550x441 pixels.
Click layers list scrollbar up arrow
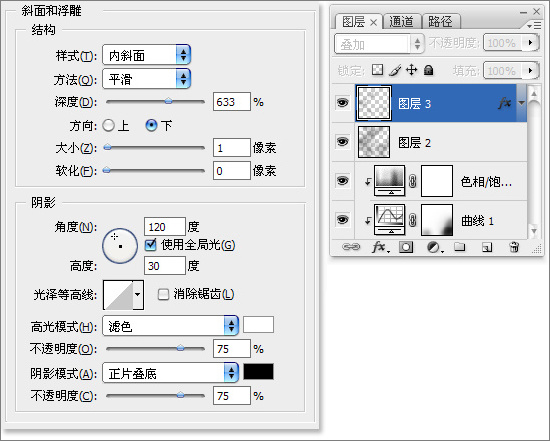tap(534, 94)
